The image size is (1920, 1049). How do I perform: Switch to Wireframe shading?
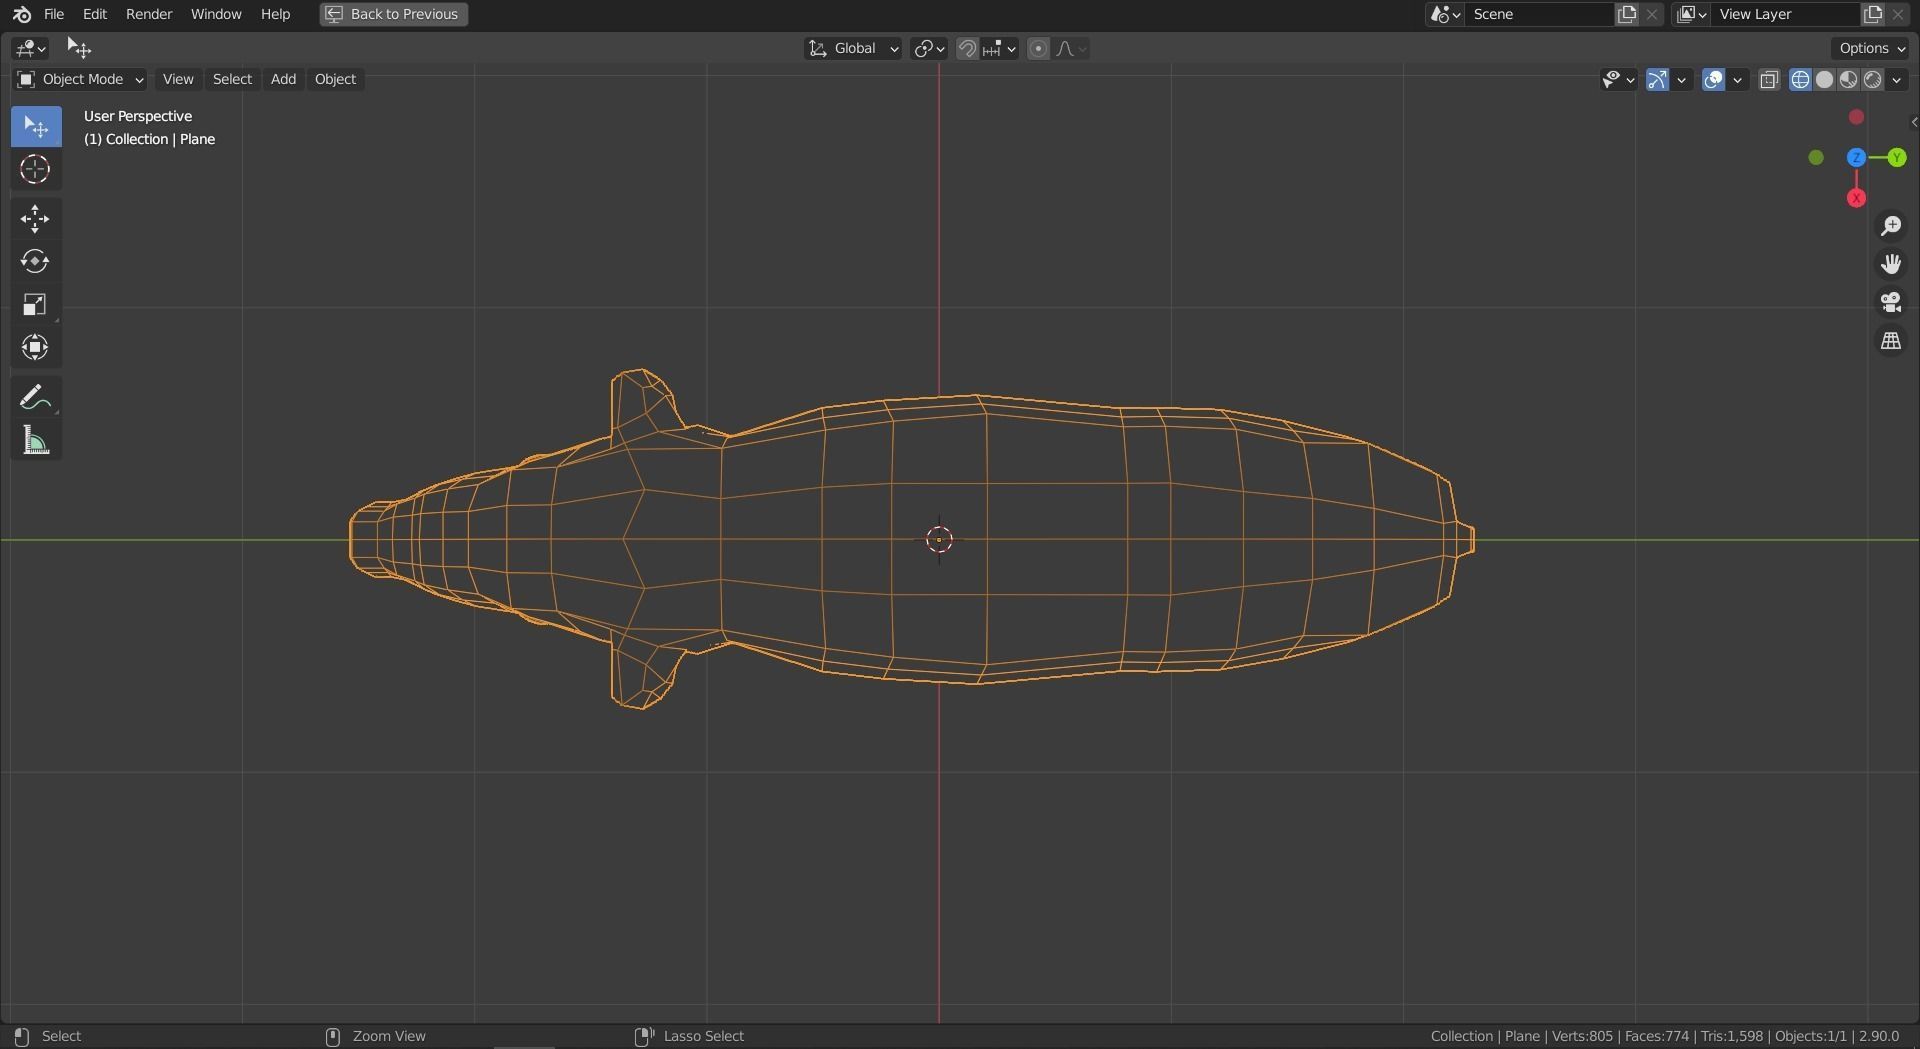click(1800, 80)
